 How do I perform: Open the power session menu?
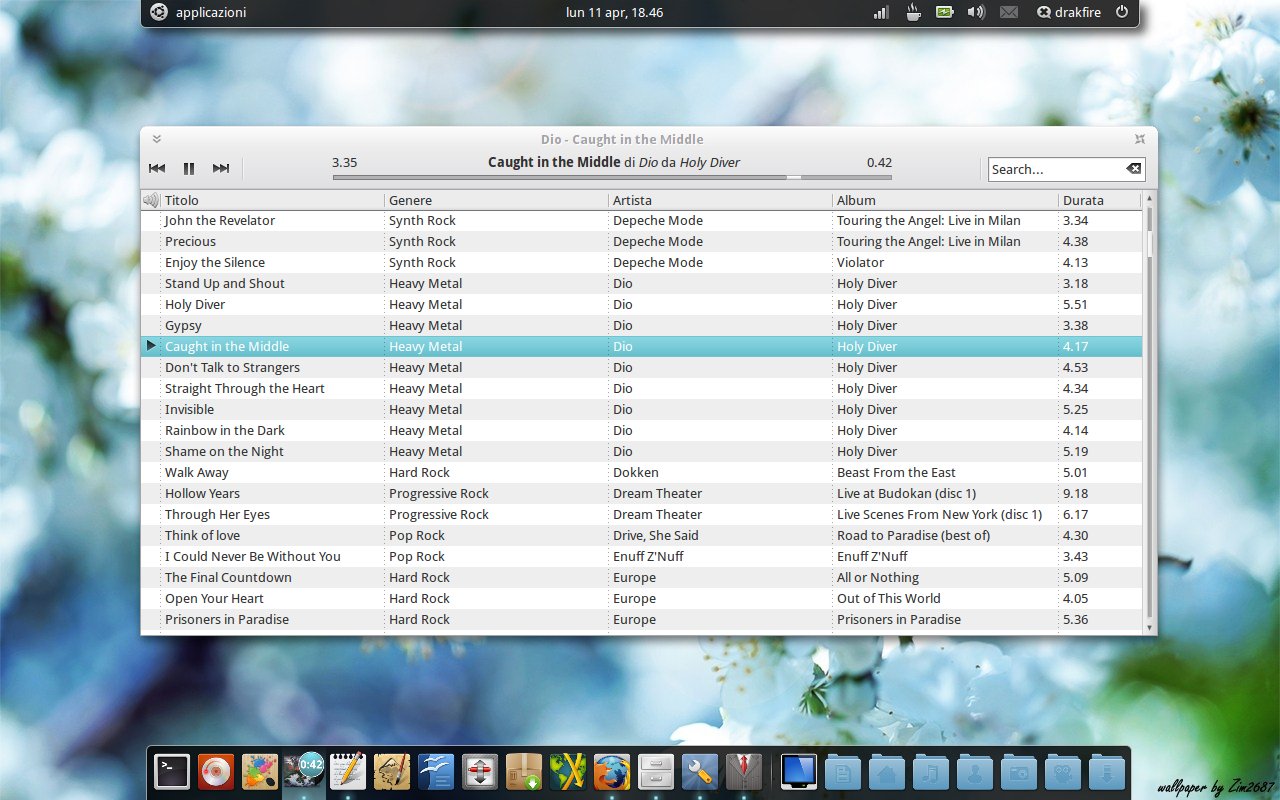[x=1122, y=13]
